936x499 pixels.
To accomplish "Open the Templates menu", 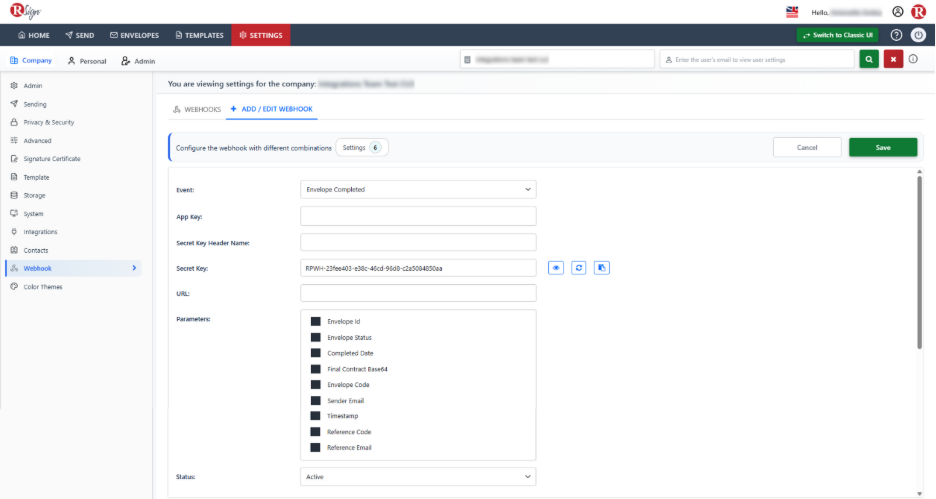I will [x=199, y=35].
